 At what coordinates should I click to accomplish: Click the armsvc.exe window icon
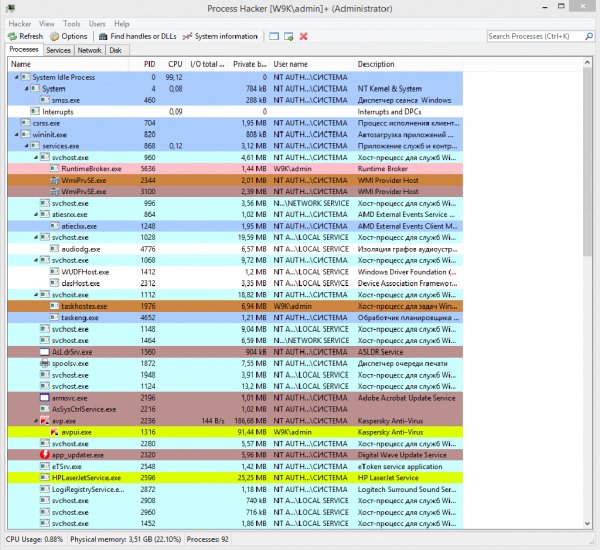(45, 398)
